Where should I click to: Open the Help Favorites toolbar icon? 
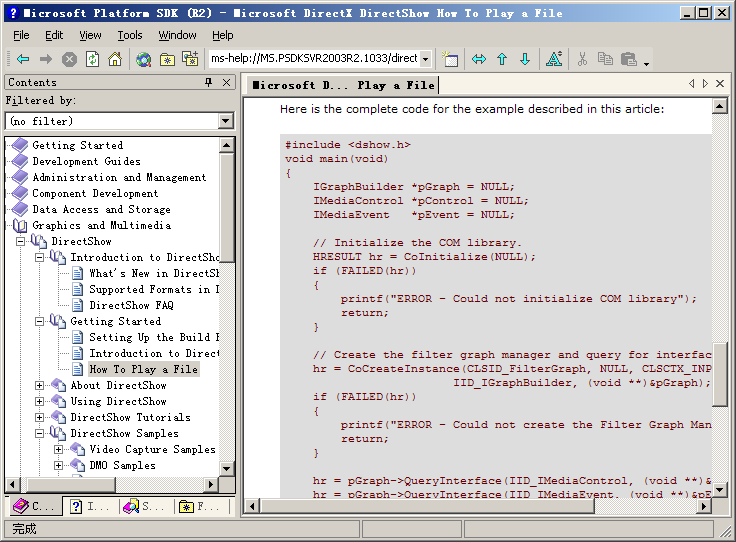pos(167,59)
